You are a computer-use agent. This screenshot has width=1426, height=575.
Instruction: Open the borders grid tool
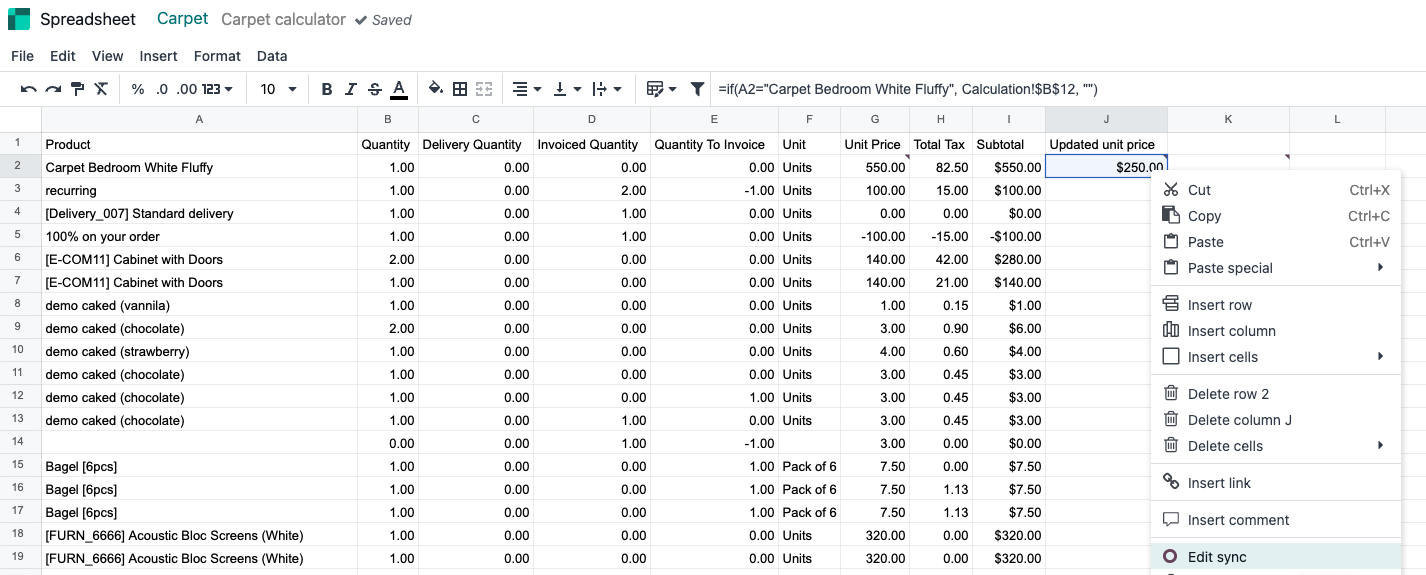[460, 89]
